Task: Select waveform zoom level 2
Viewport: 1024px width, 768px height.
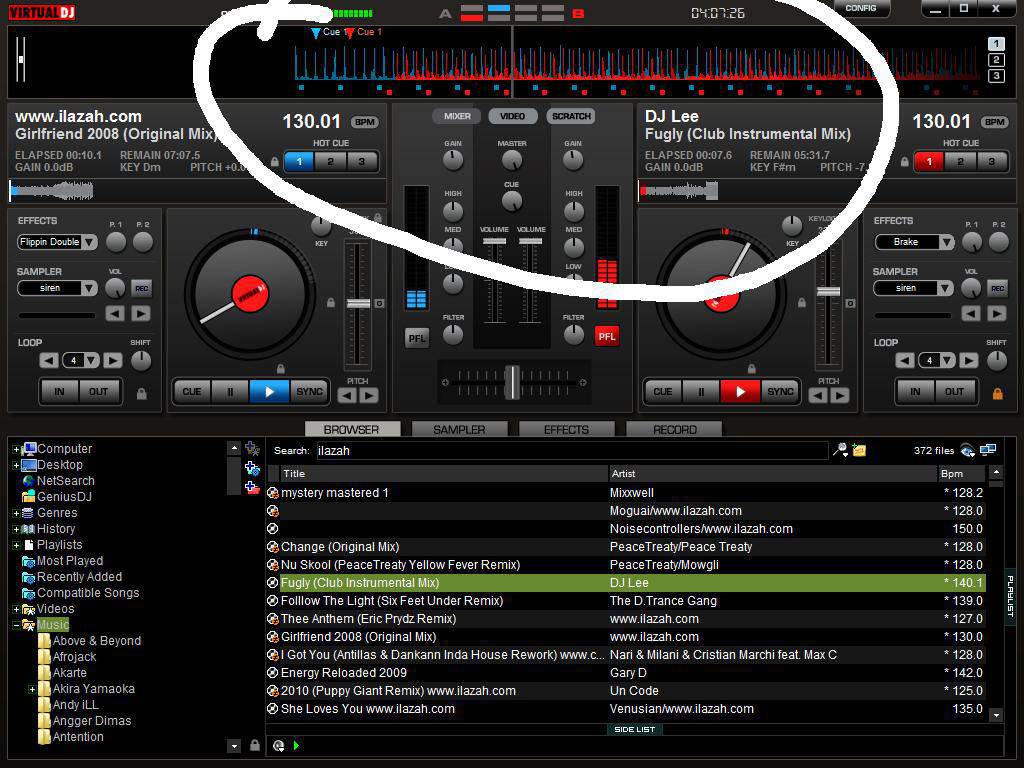Action: [x=996, y=60]
